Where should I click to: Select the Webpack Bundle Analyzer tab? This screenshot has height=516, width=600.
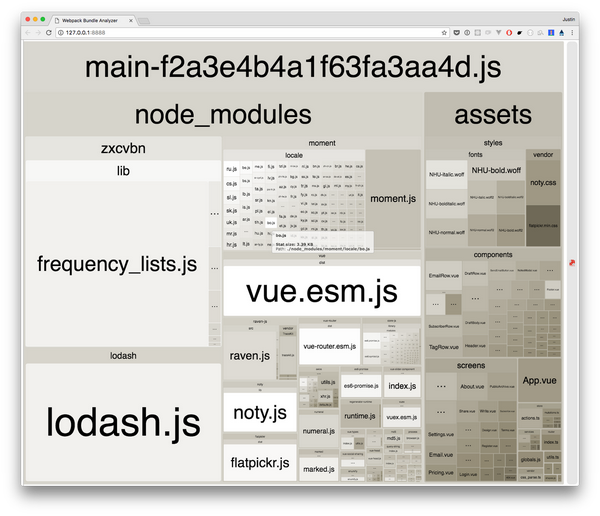(90, 21)
